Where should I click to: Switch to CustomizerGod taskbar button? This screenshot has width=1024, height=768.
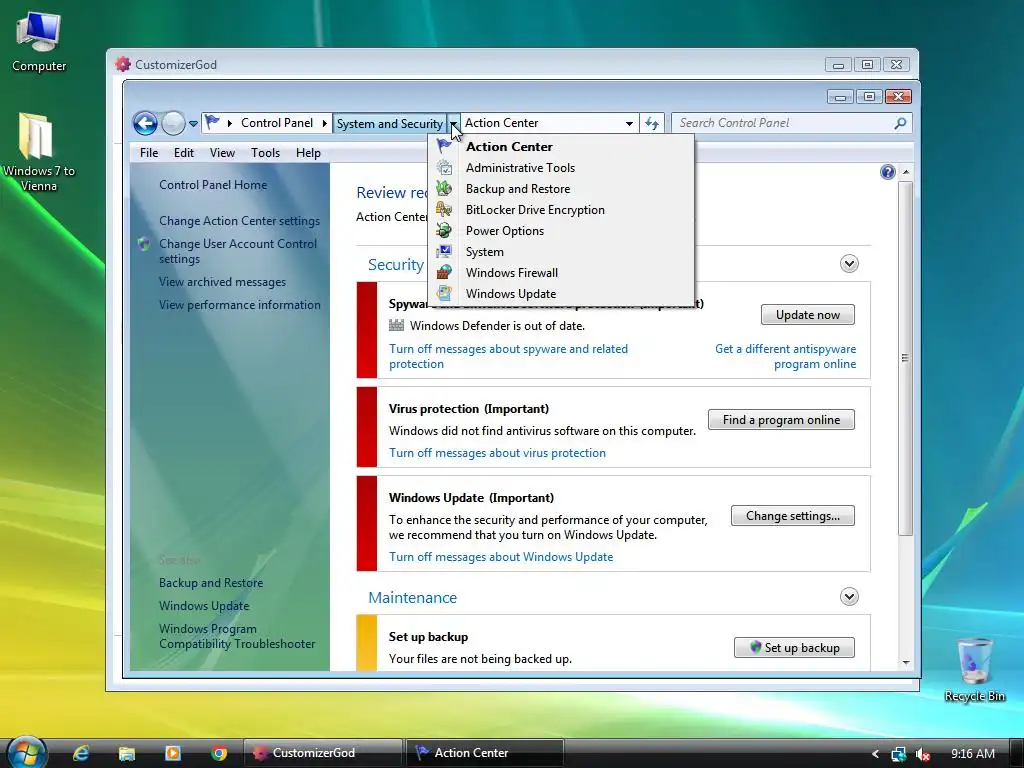(x=323, y=753)
